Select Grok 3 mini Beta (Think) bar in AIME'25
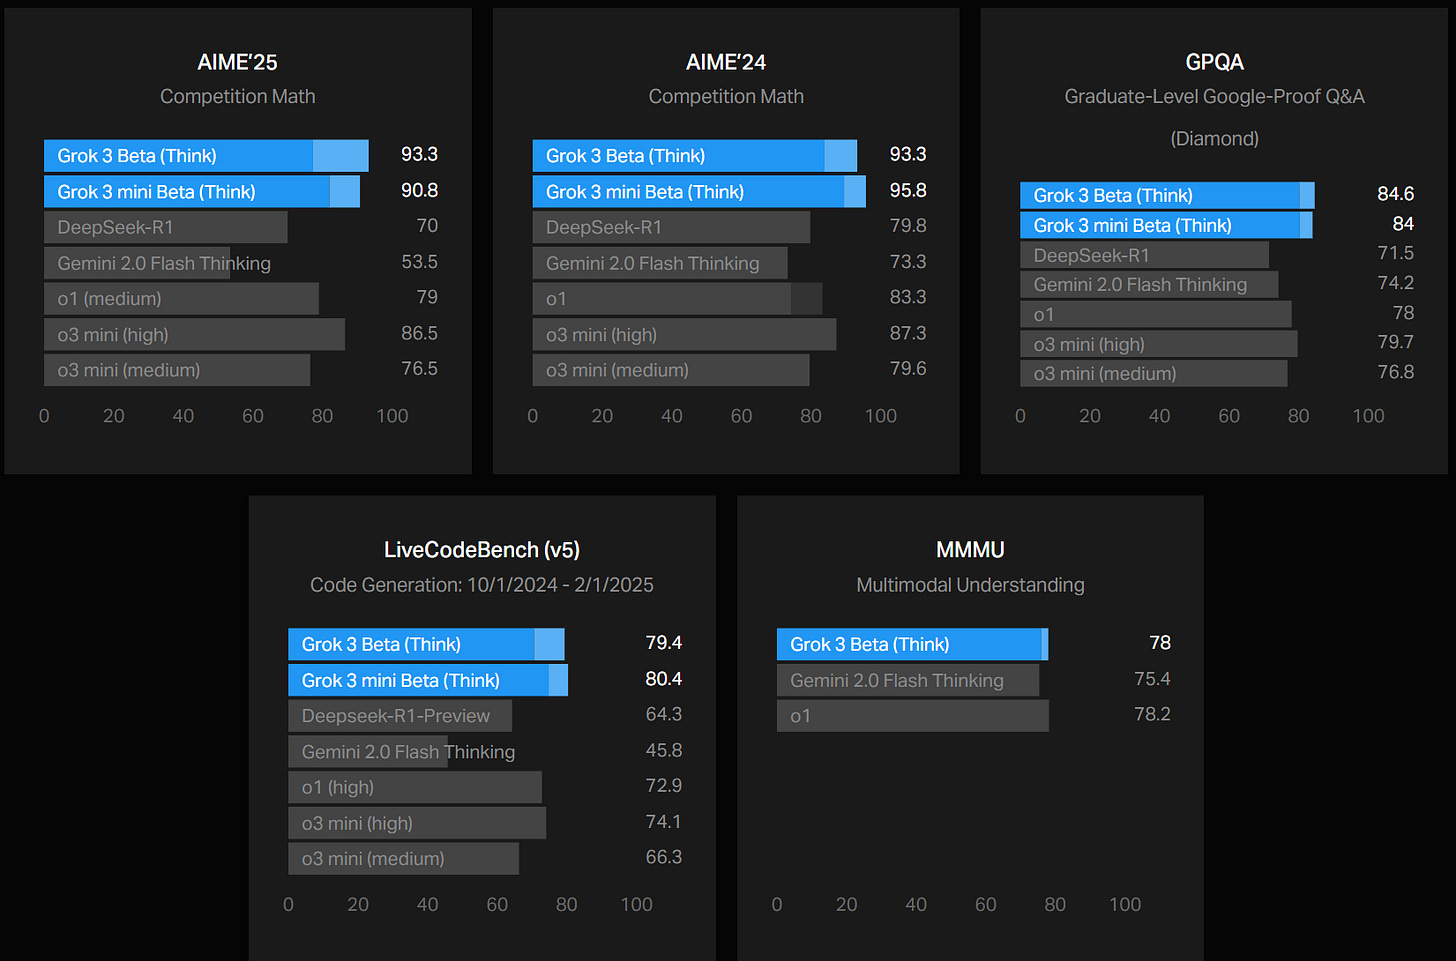The height and width of the screenshot is (961, 1456). tap(202, 192)
